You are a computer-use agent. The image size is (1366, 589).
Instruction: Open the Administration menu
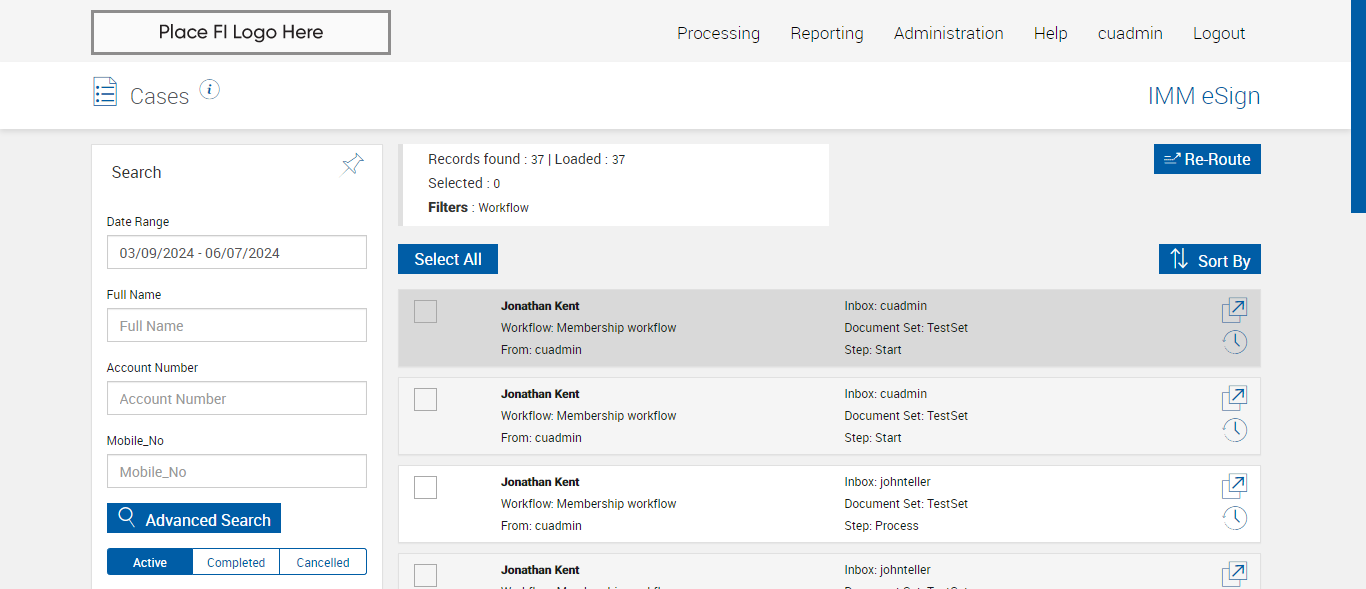coord(948,33)
